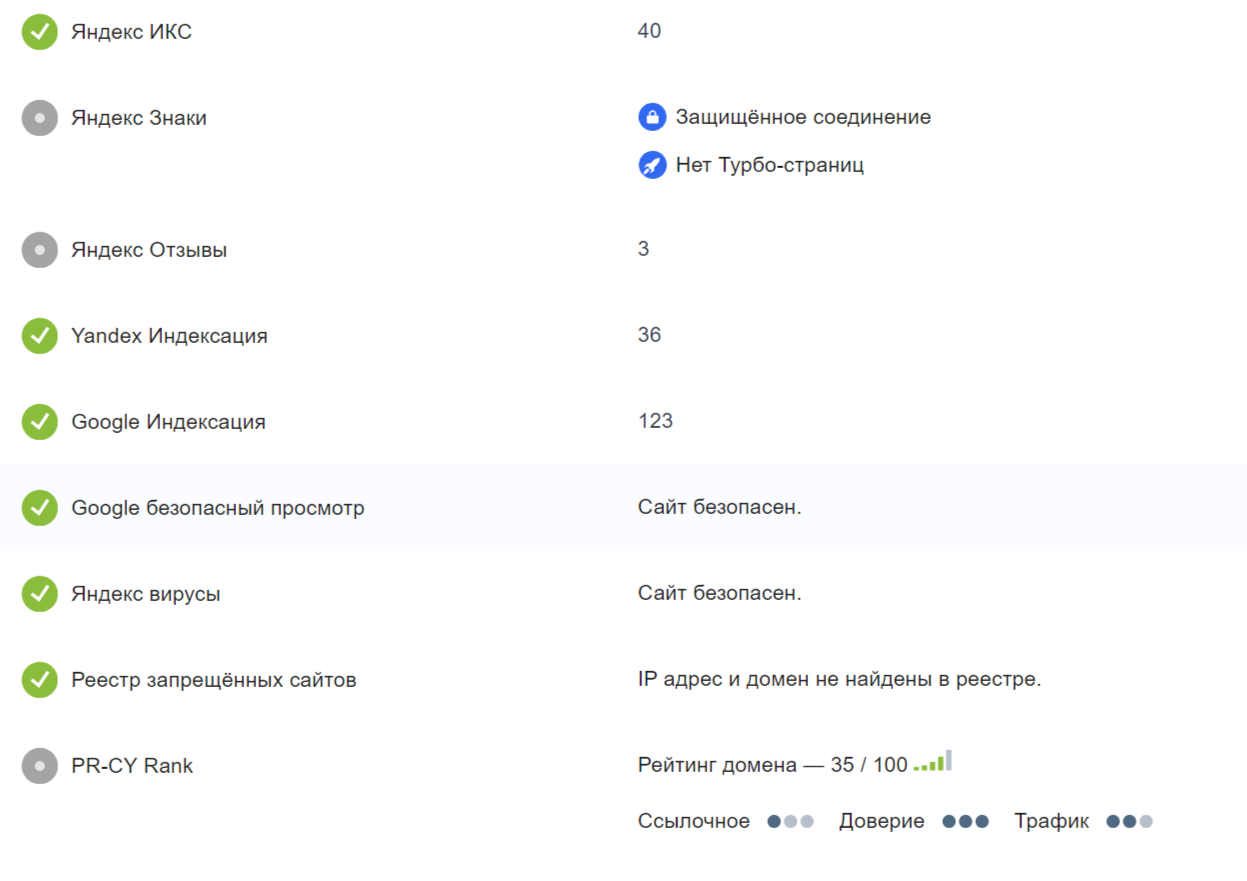Select the Google Индексация row label
Screen dimensions: 1247x881
(x=168, y=422)
